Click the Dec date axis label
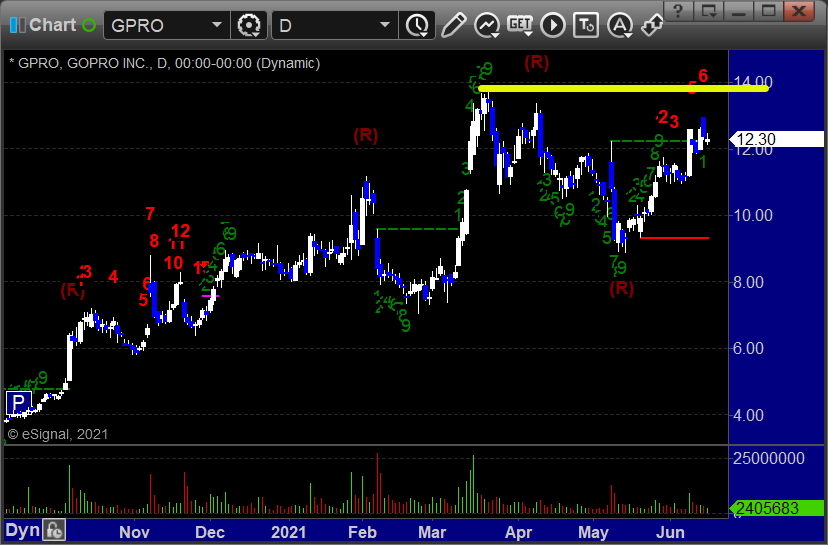Image resolution: width=828 pixels, height=545 pixels. [x=210, y=532]
